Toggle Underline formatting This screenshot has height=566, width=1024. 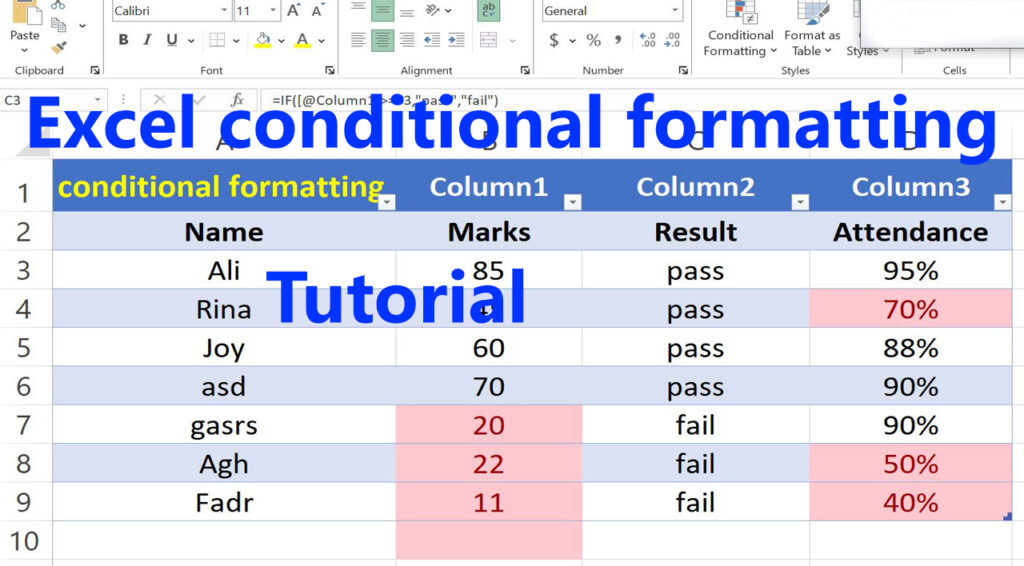tap(172, 40)
